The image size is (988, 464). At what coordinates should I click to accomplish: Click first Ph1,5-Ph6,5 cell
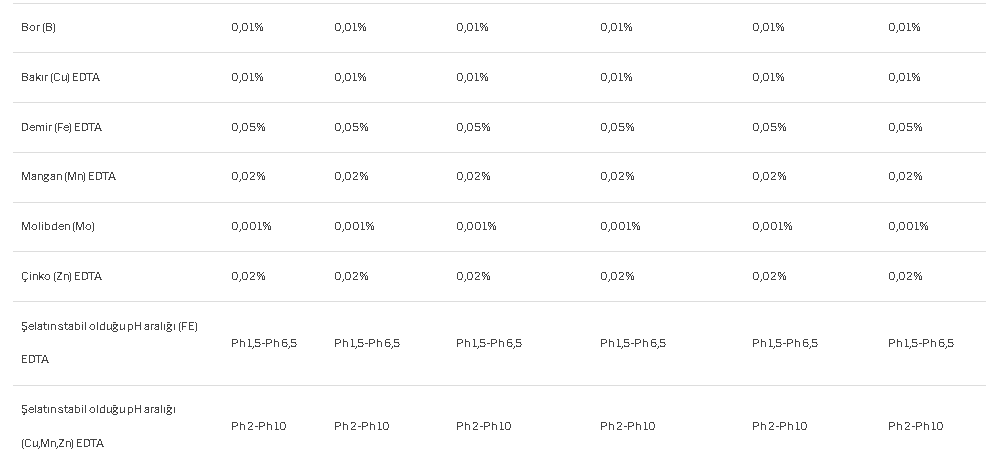pos(264,344)
